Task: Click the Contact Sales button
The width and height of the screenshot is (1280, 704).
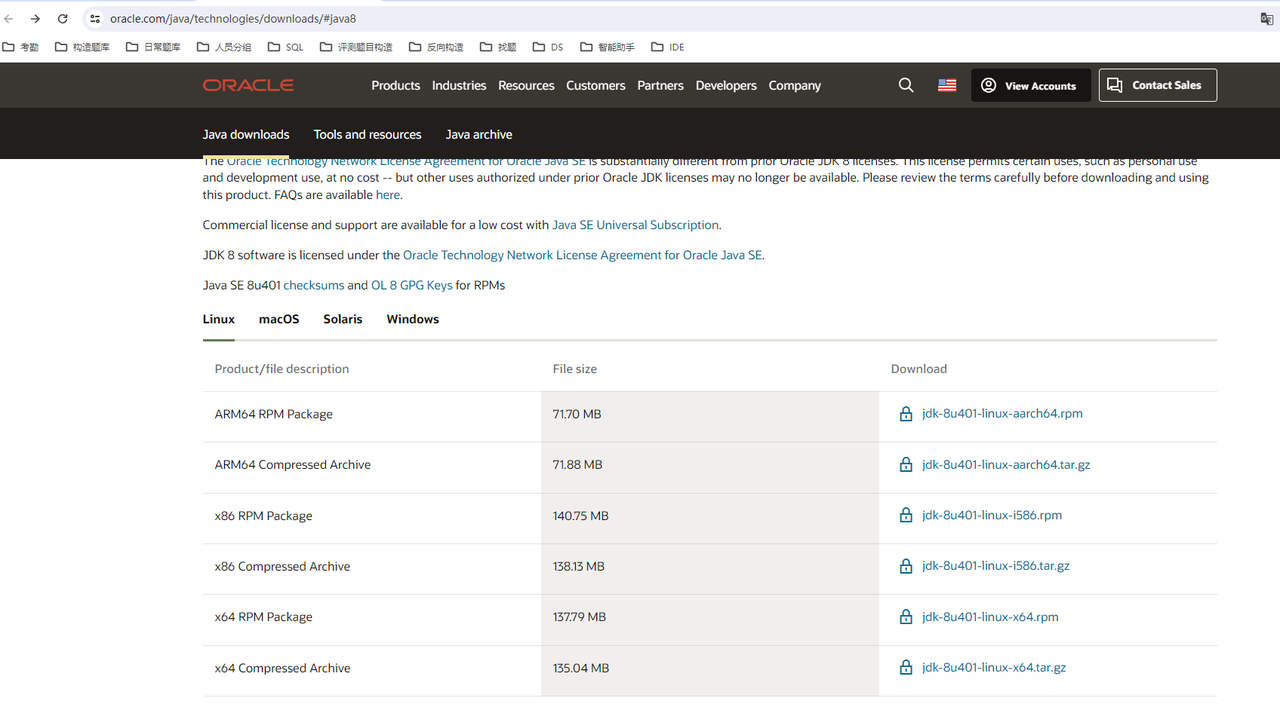Action: pyautogui.click(x=1158, y=86)
